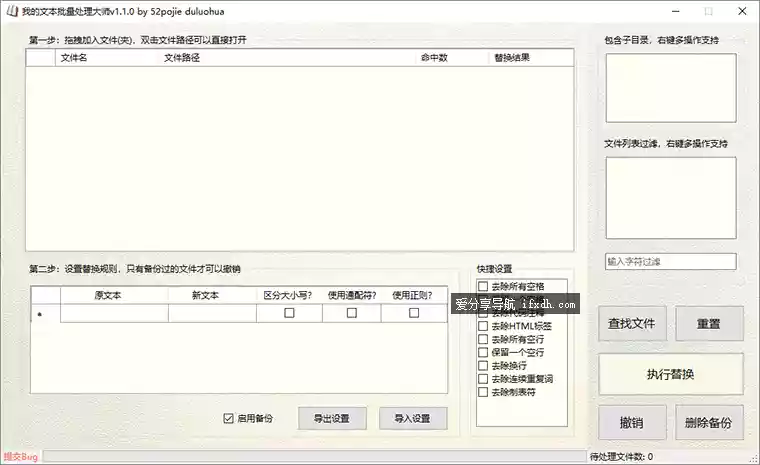Open the 提交Bug link
Viewport: 760px width, 465px height.
(x=20, y=457)
